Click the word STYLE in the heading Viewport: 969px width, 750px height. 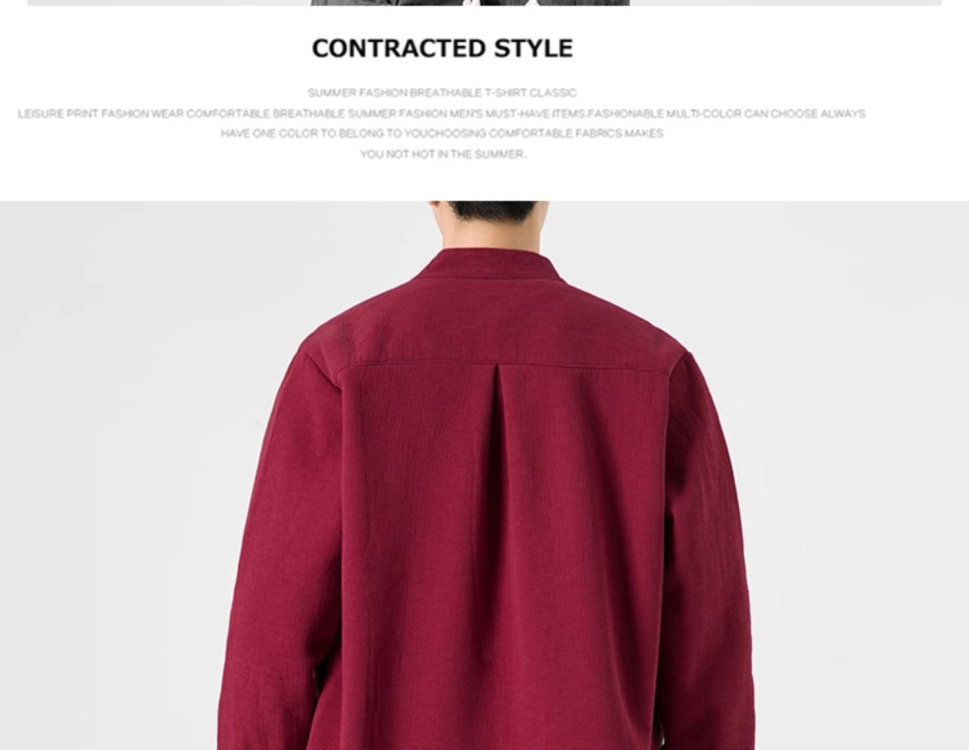coord(534,48)
